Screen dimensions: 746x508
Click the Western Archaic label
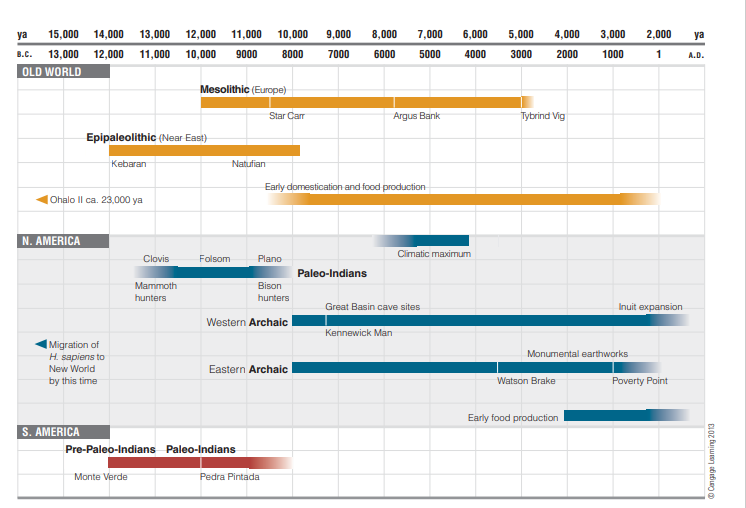247,322
